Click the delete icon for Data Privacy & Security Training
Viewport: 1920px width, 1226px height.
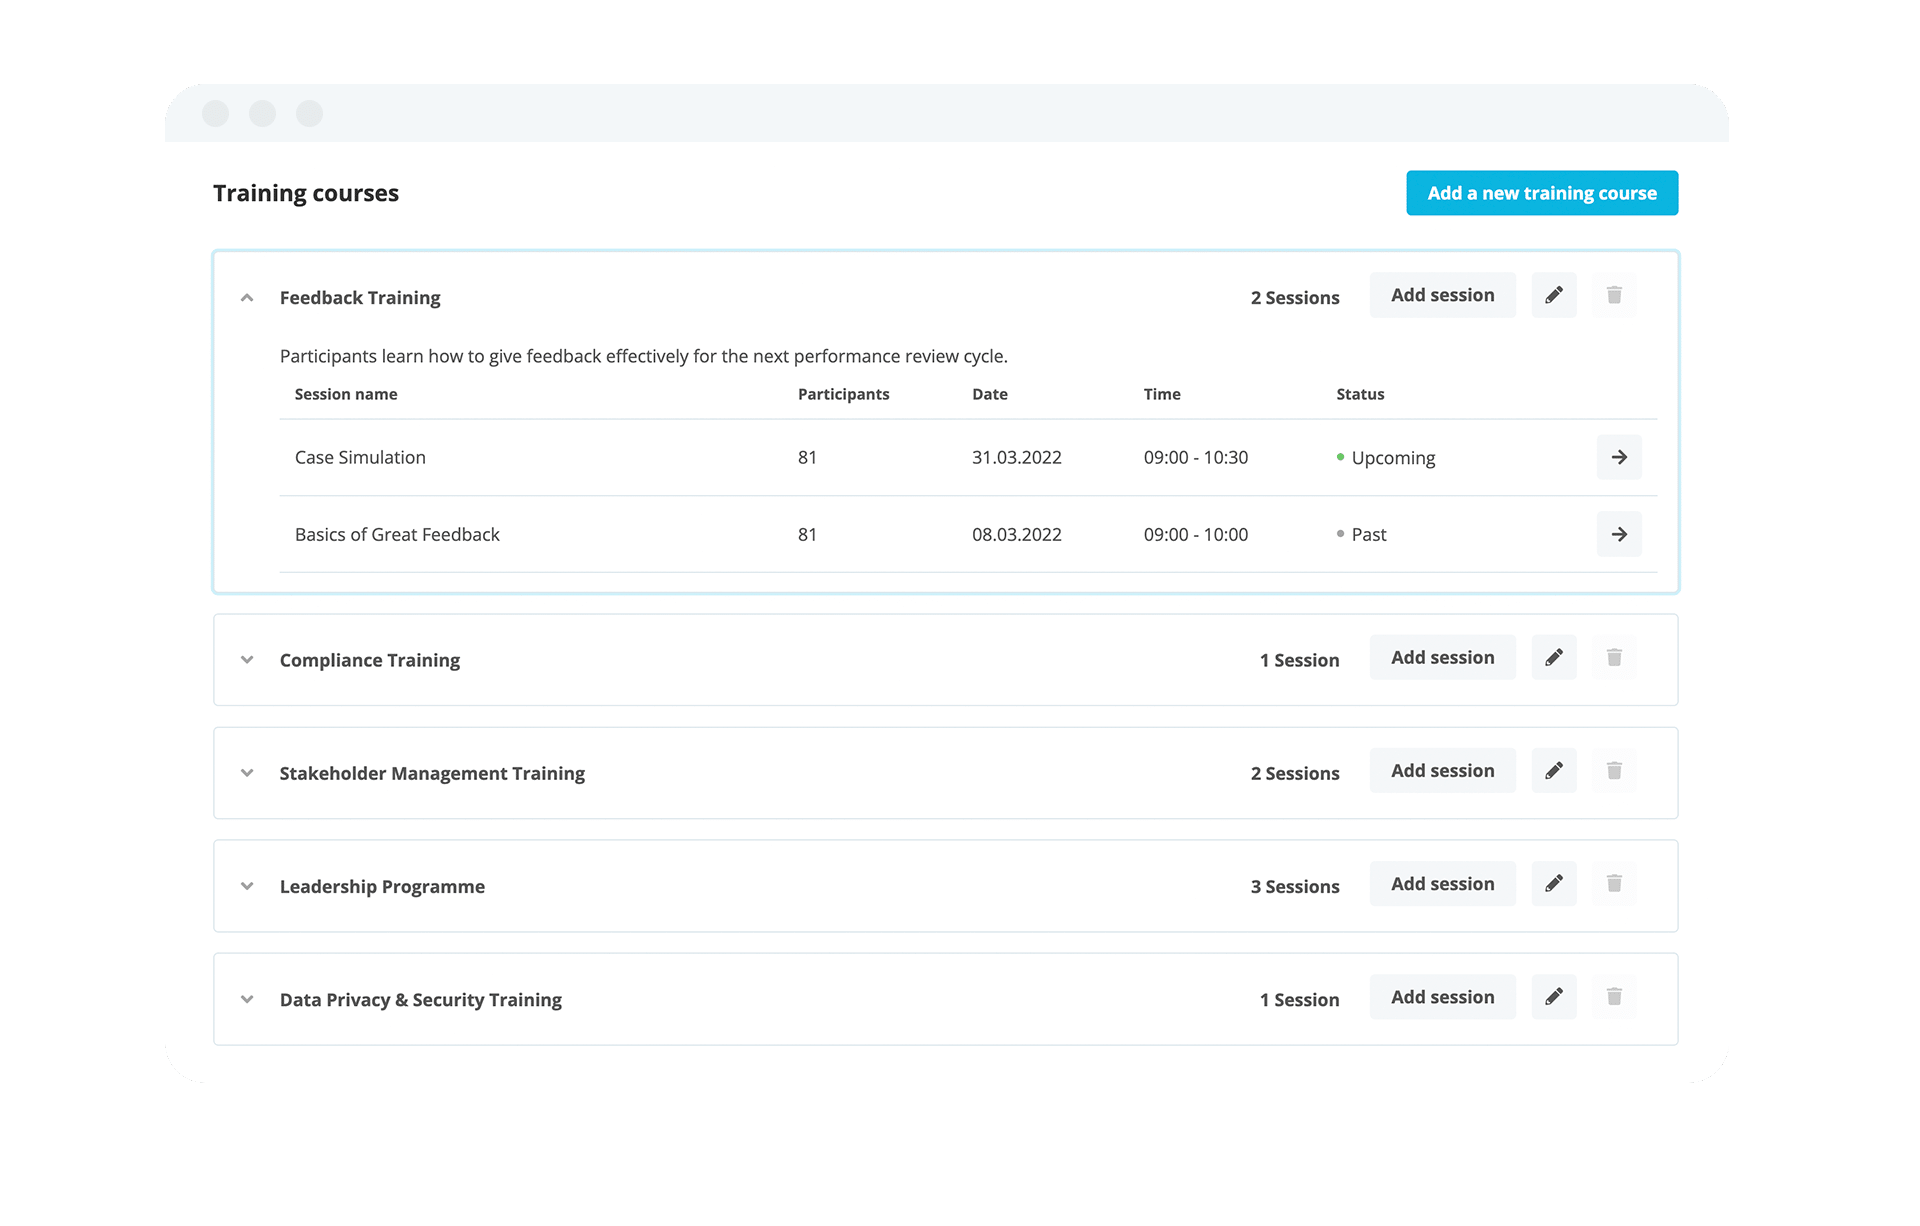[1615, 998]
